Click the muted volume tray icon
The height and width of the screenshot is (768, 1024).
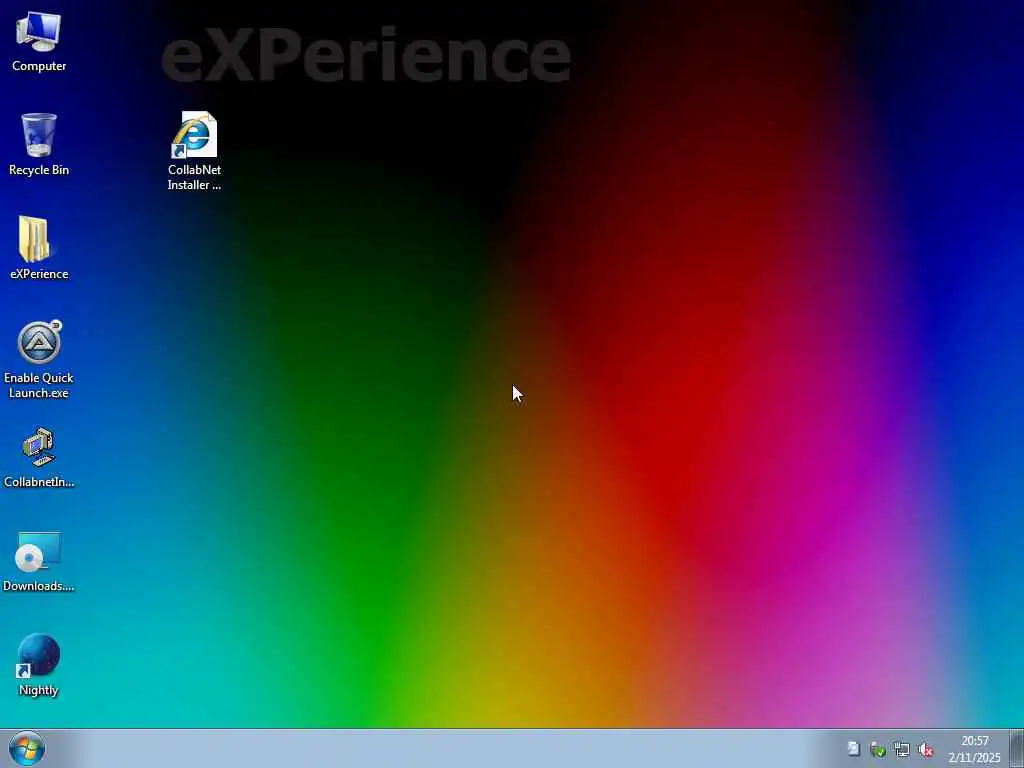[926, 750]
